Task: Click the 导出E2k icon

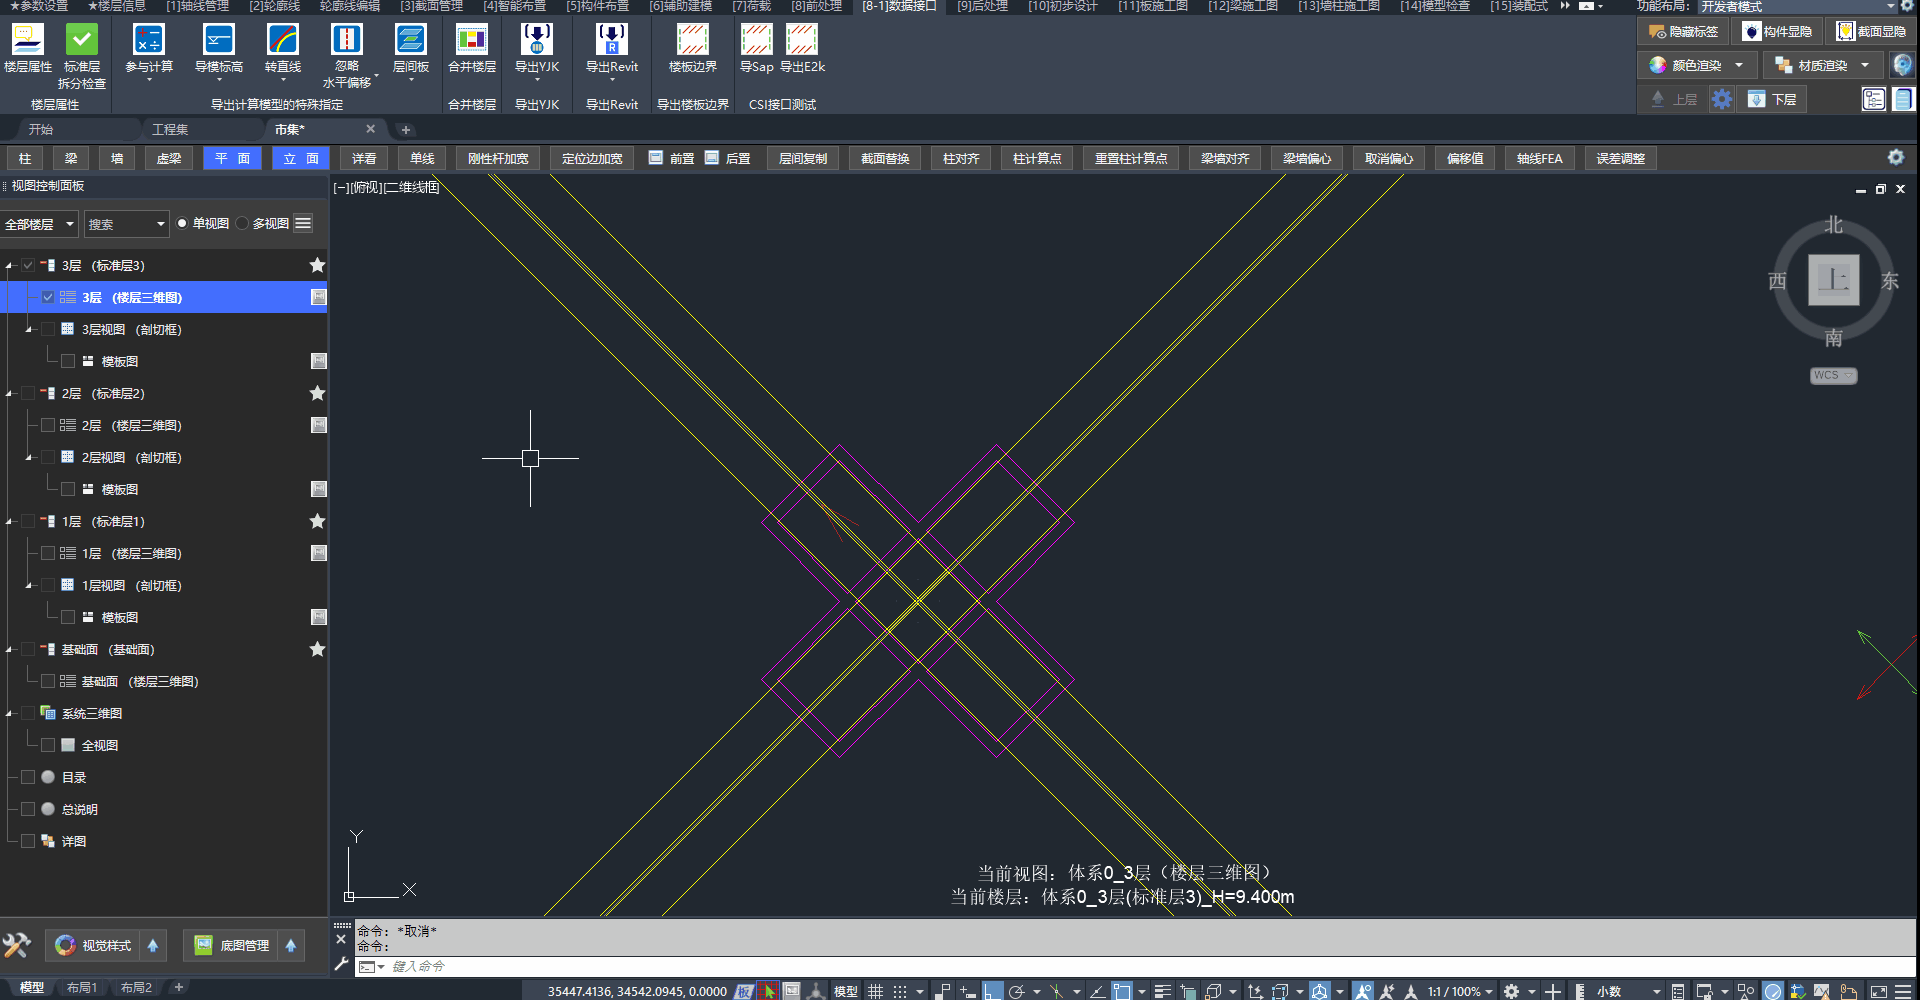Action: coord(802,40)
